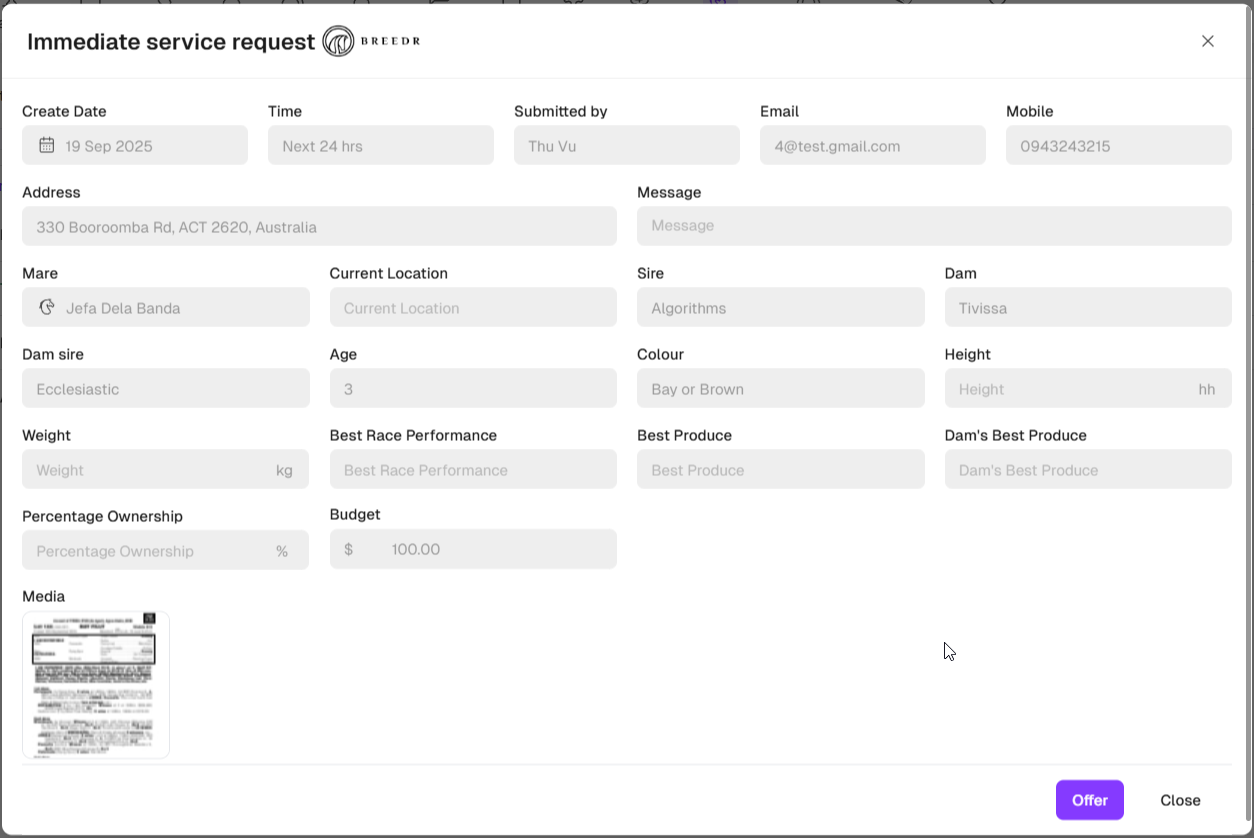Click the horse icon in Mare field
The width and height of the screenshot is (1254, 838).
tap(47, 307)
